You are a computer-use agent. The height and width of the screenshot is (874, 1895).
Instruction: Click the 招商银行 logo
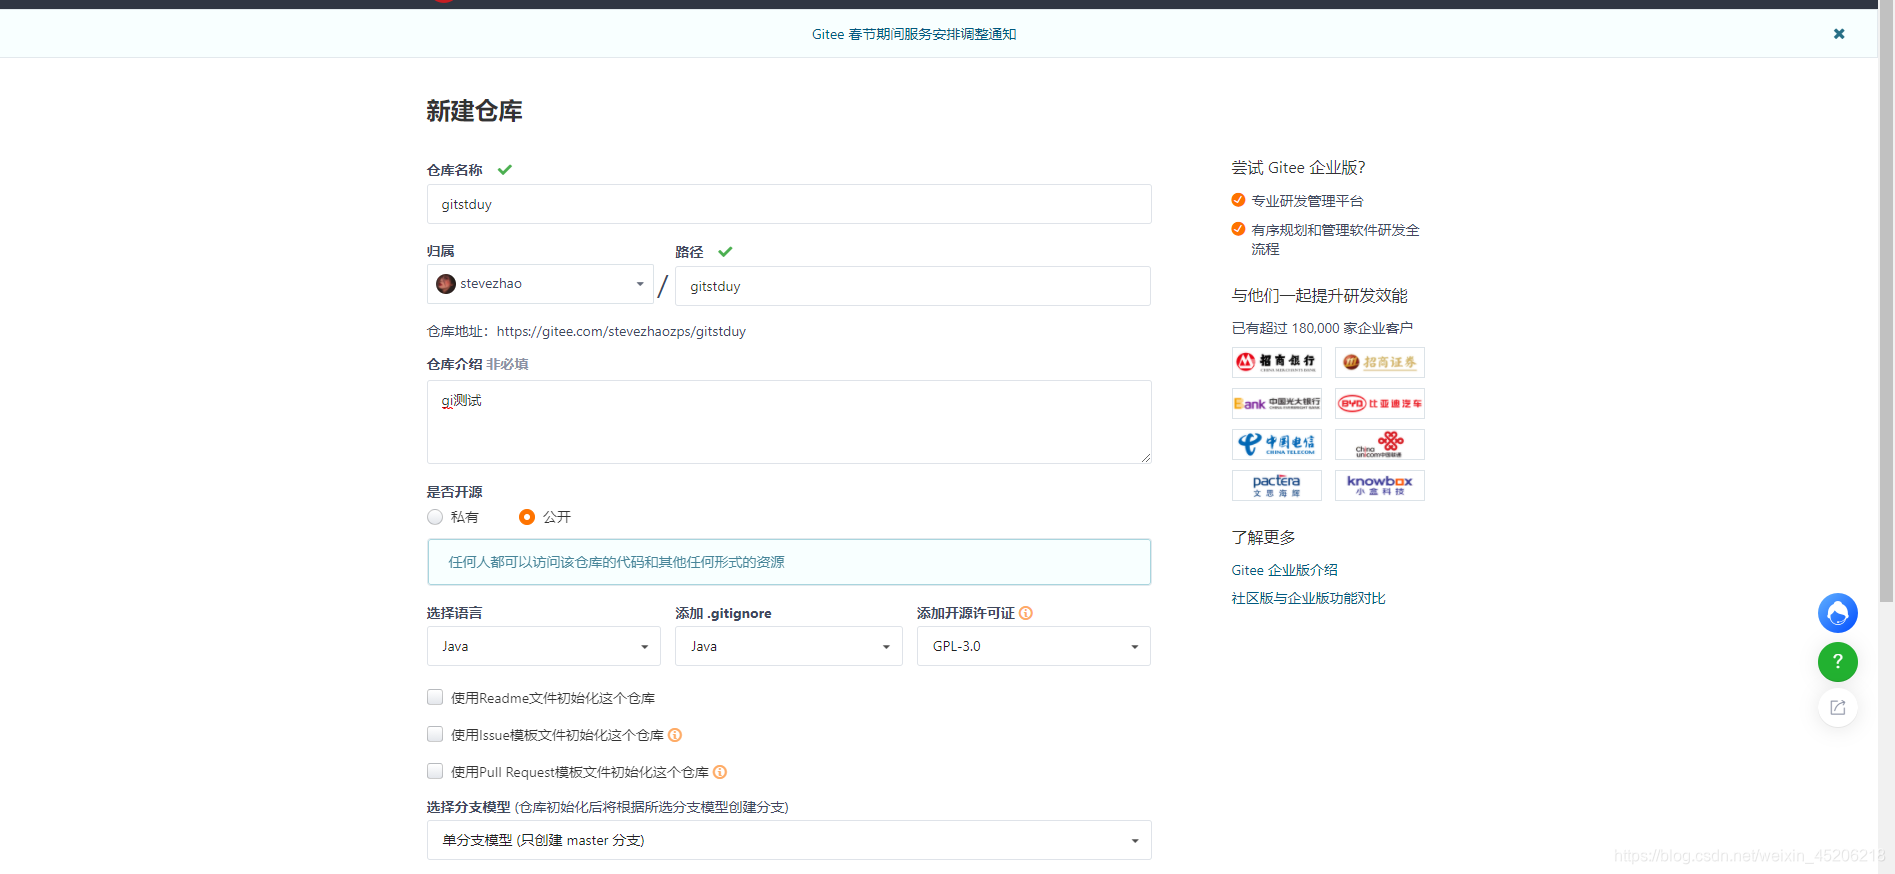point(1277,362)
